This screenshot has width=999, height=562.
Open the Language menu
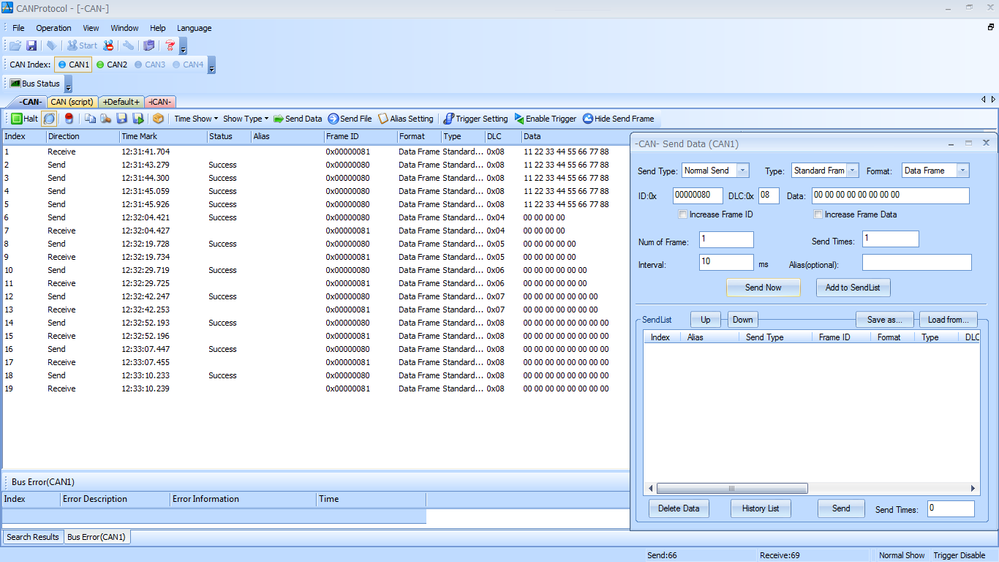click(194, 28)
